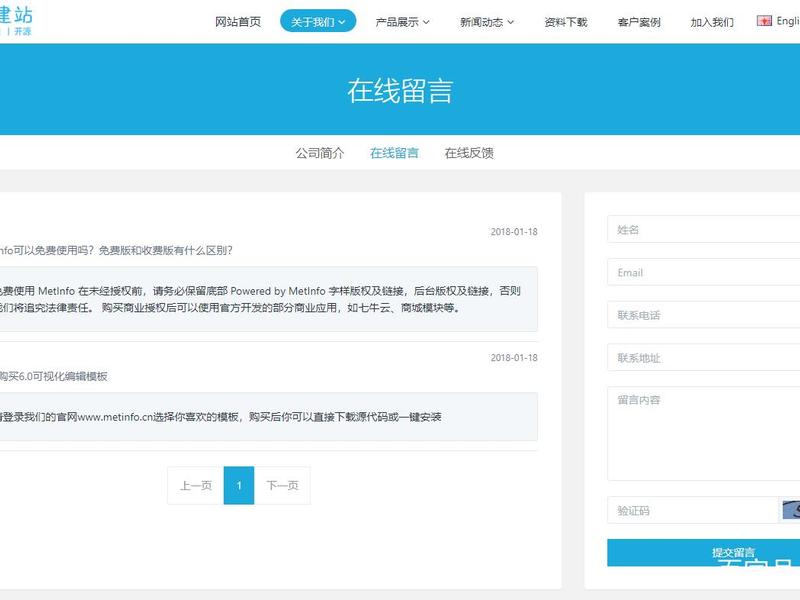Expand the 产品展示 dropdown menu
This screenshot has width=800, height=600.
tap(402, 22)
